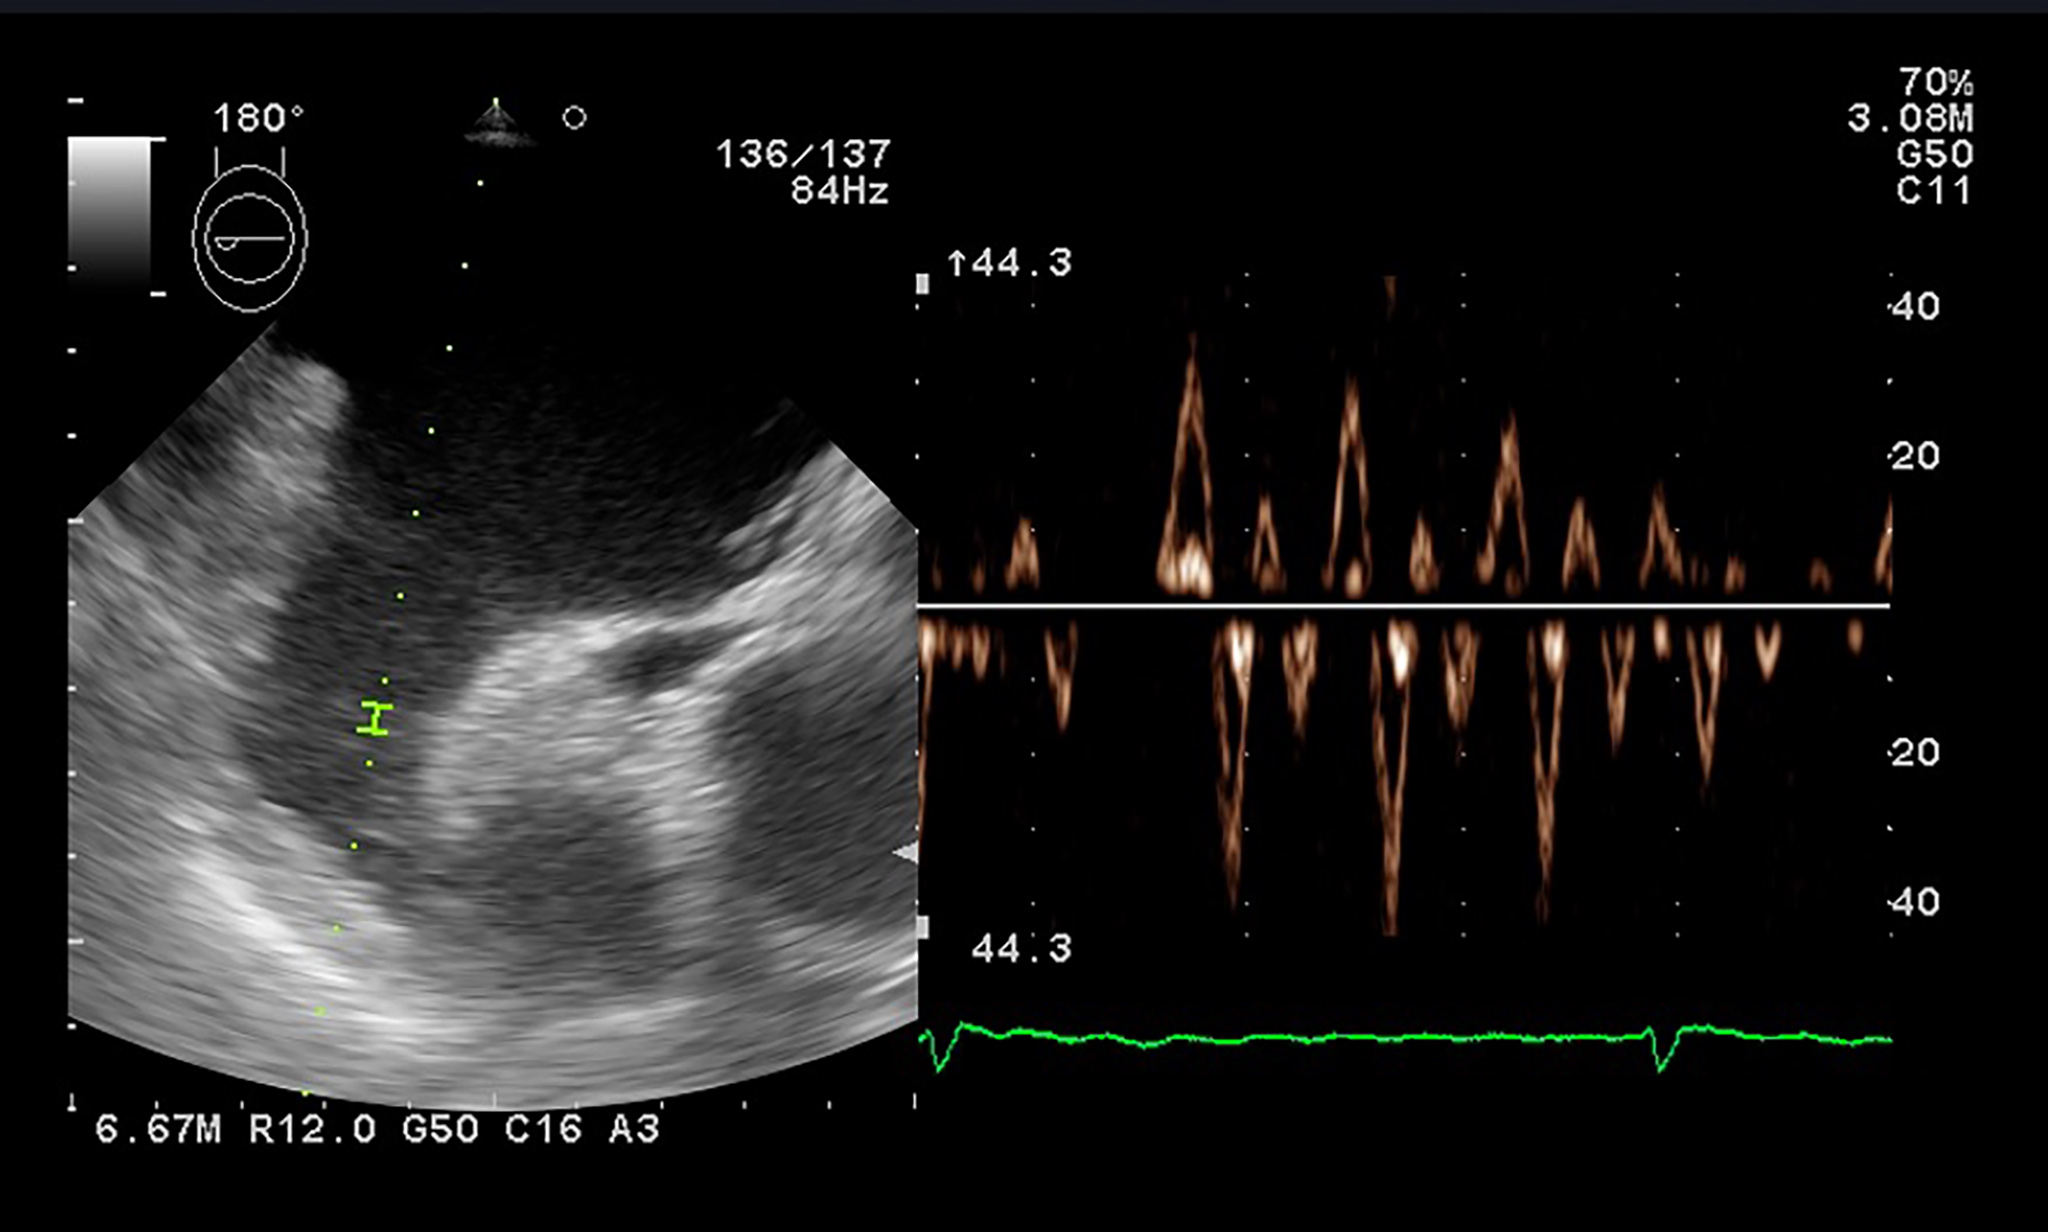
Task: Click the R12.0 depth range label
Action: (x=312, y=1130)
